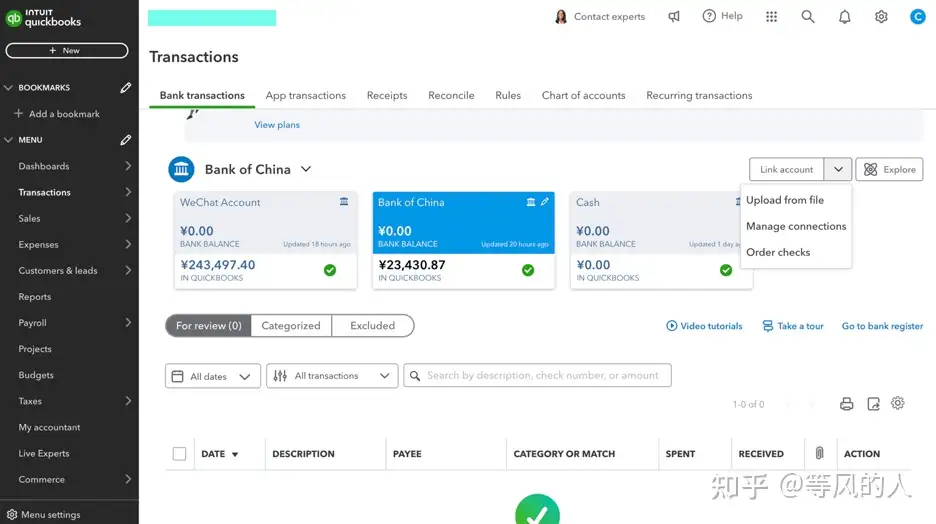
Task: Choose Order checks option
Action: pyautogui.click(x=778, y=252)
